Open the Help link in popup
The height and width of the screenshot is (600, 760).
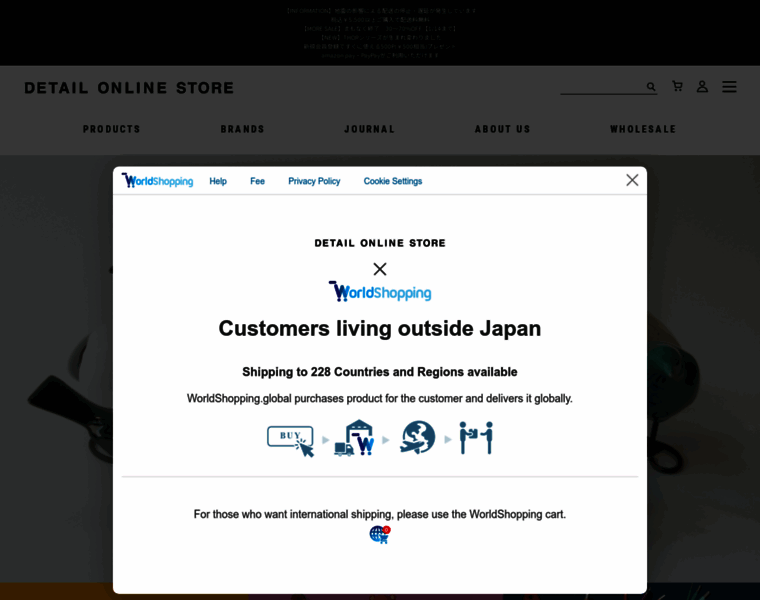tap(218, 181)
